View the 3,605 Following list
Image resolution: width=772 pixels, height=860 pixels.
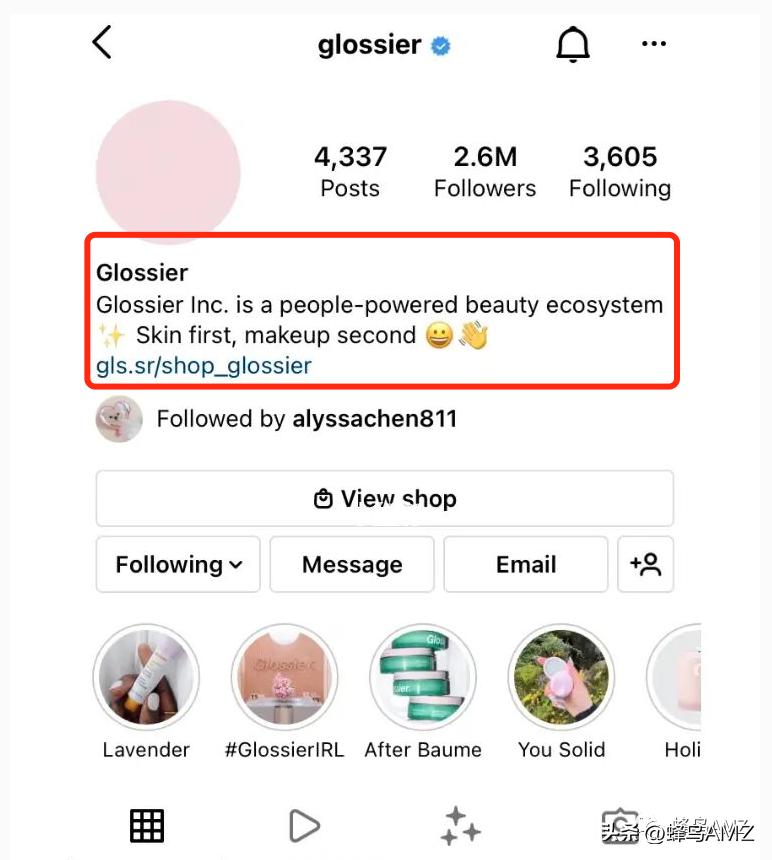[x=620, y=171]
